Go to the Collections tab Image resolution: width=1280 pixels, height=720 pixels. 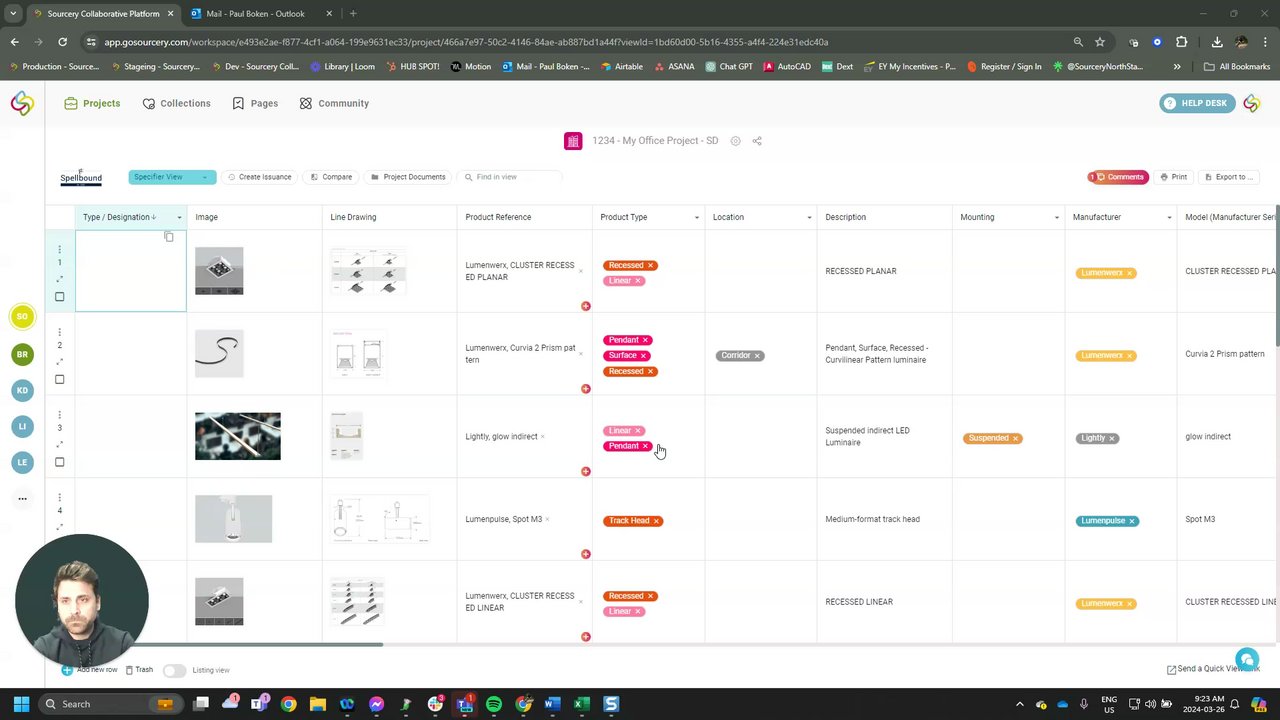177,103
